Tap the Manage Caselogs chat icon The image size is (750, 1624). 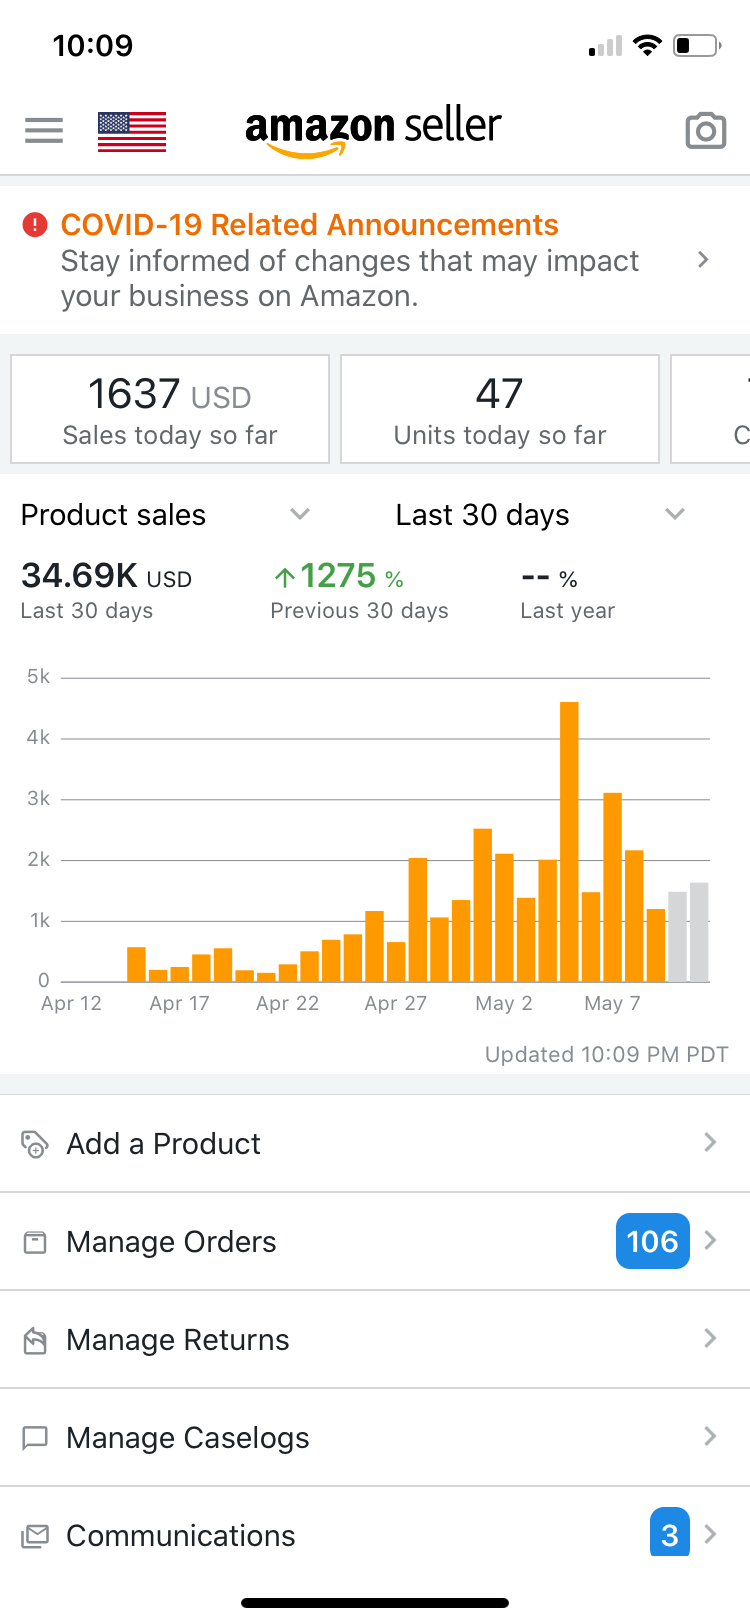(35, 1438)
